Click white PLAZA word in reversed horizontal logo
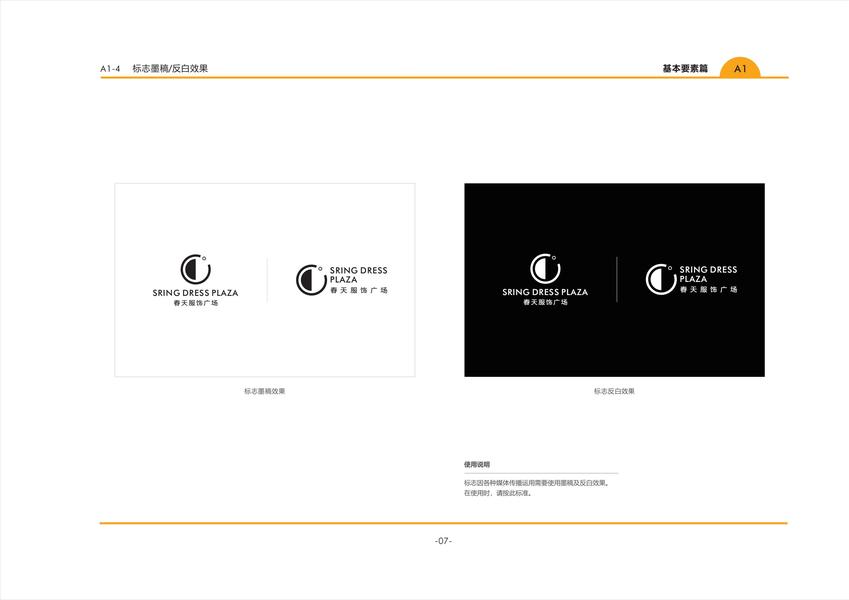Viewport: 849px width, 600px height. 693,279
